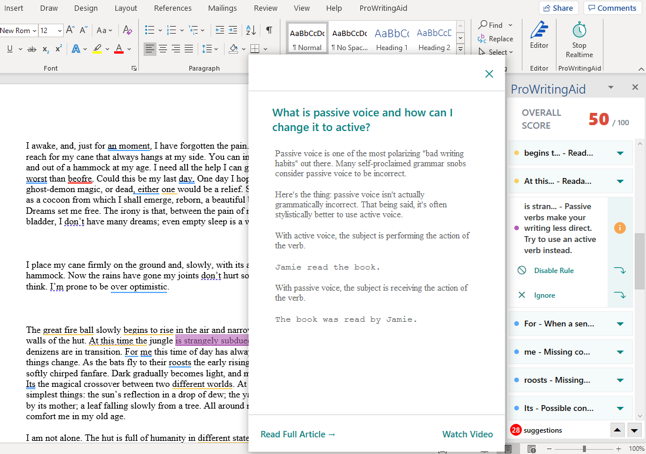Apply the No Spacing style
The image size is (646, 454).
tap(349, 38)
